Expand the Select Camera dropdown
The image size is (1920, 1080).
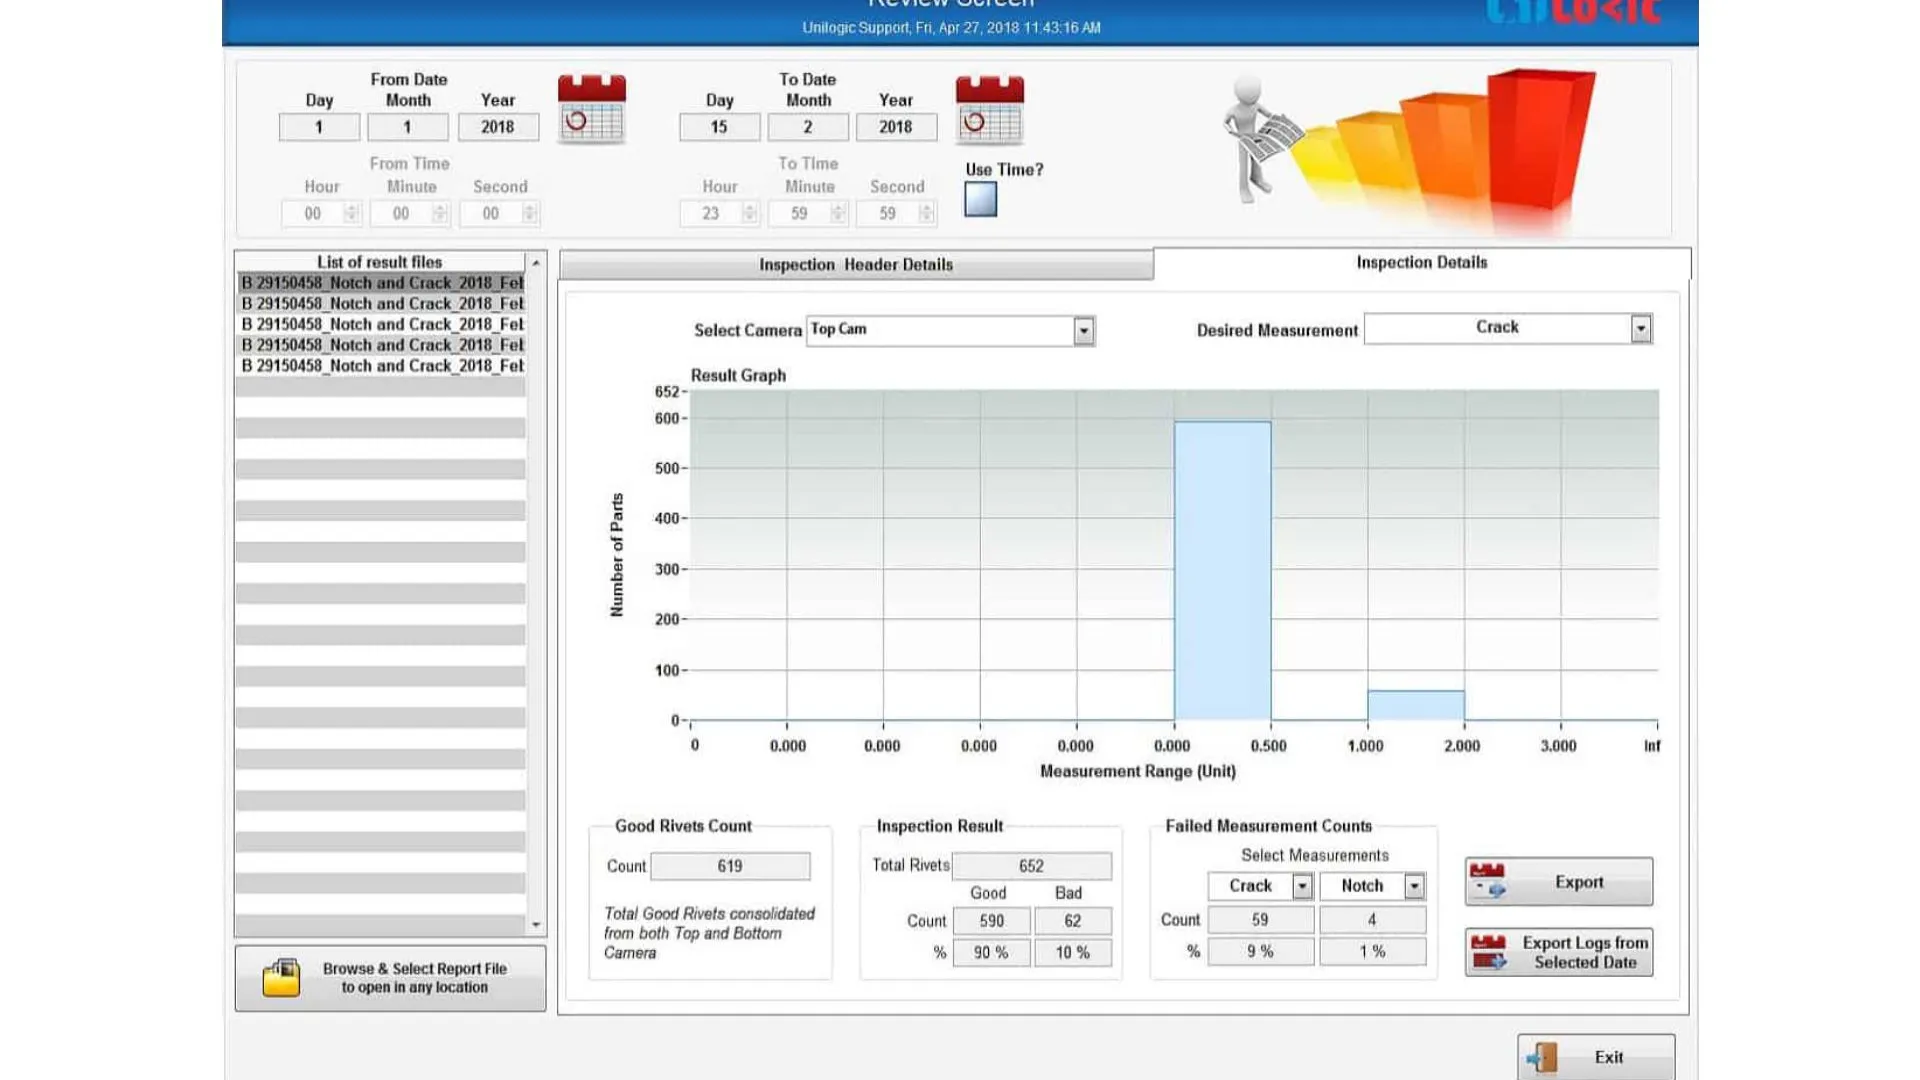click(x=1083, y=331)
